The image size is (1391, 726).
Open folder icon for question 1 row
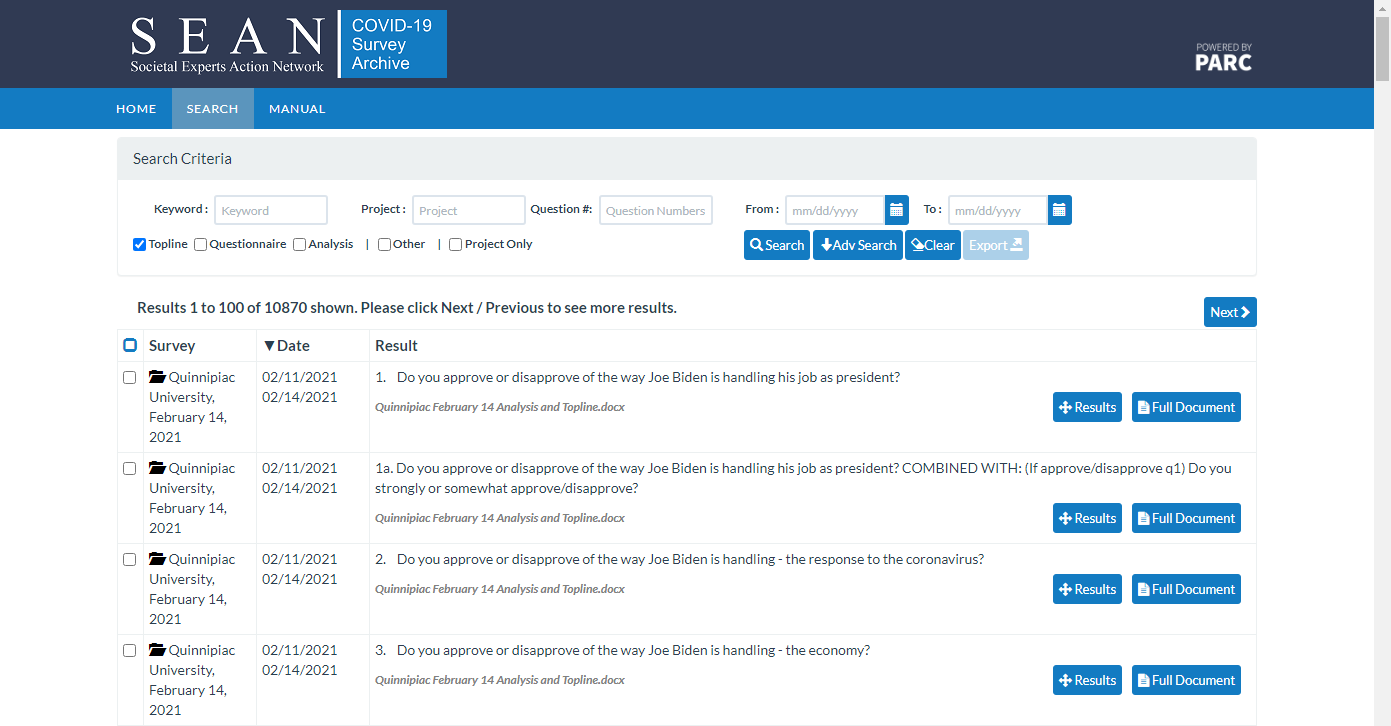[x=157, y=377]
